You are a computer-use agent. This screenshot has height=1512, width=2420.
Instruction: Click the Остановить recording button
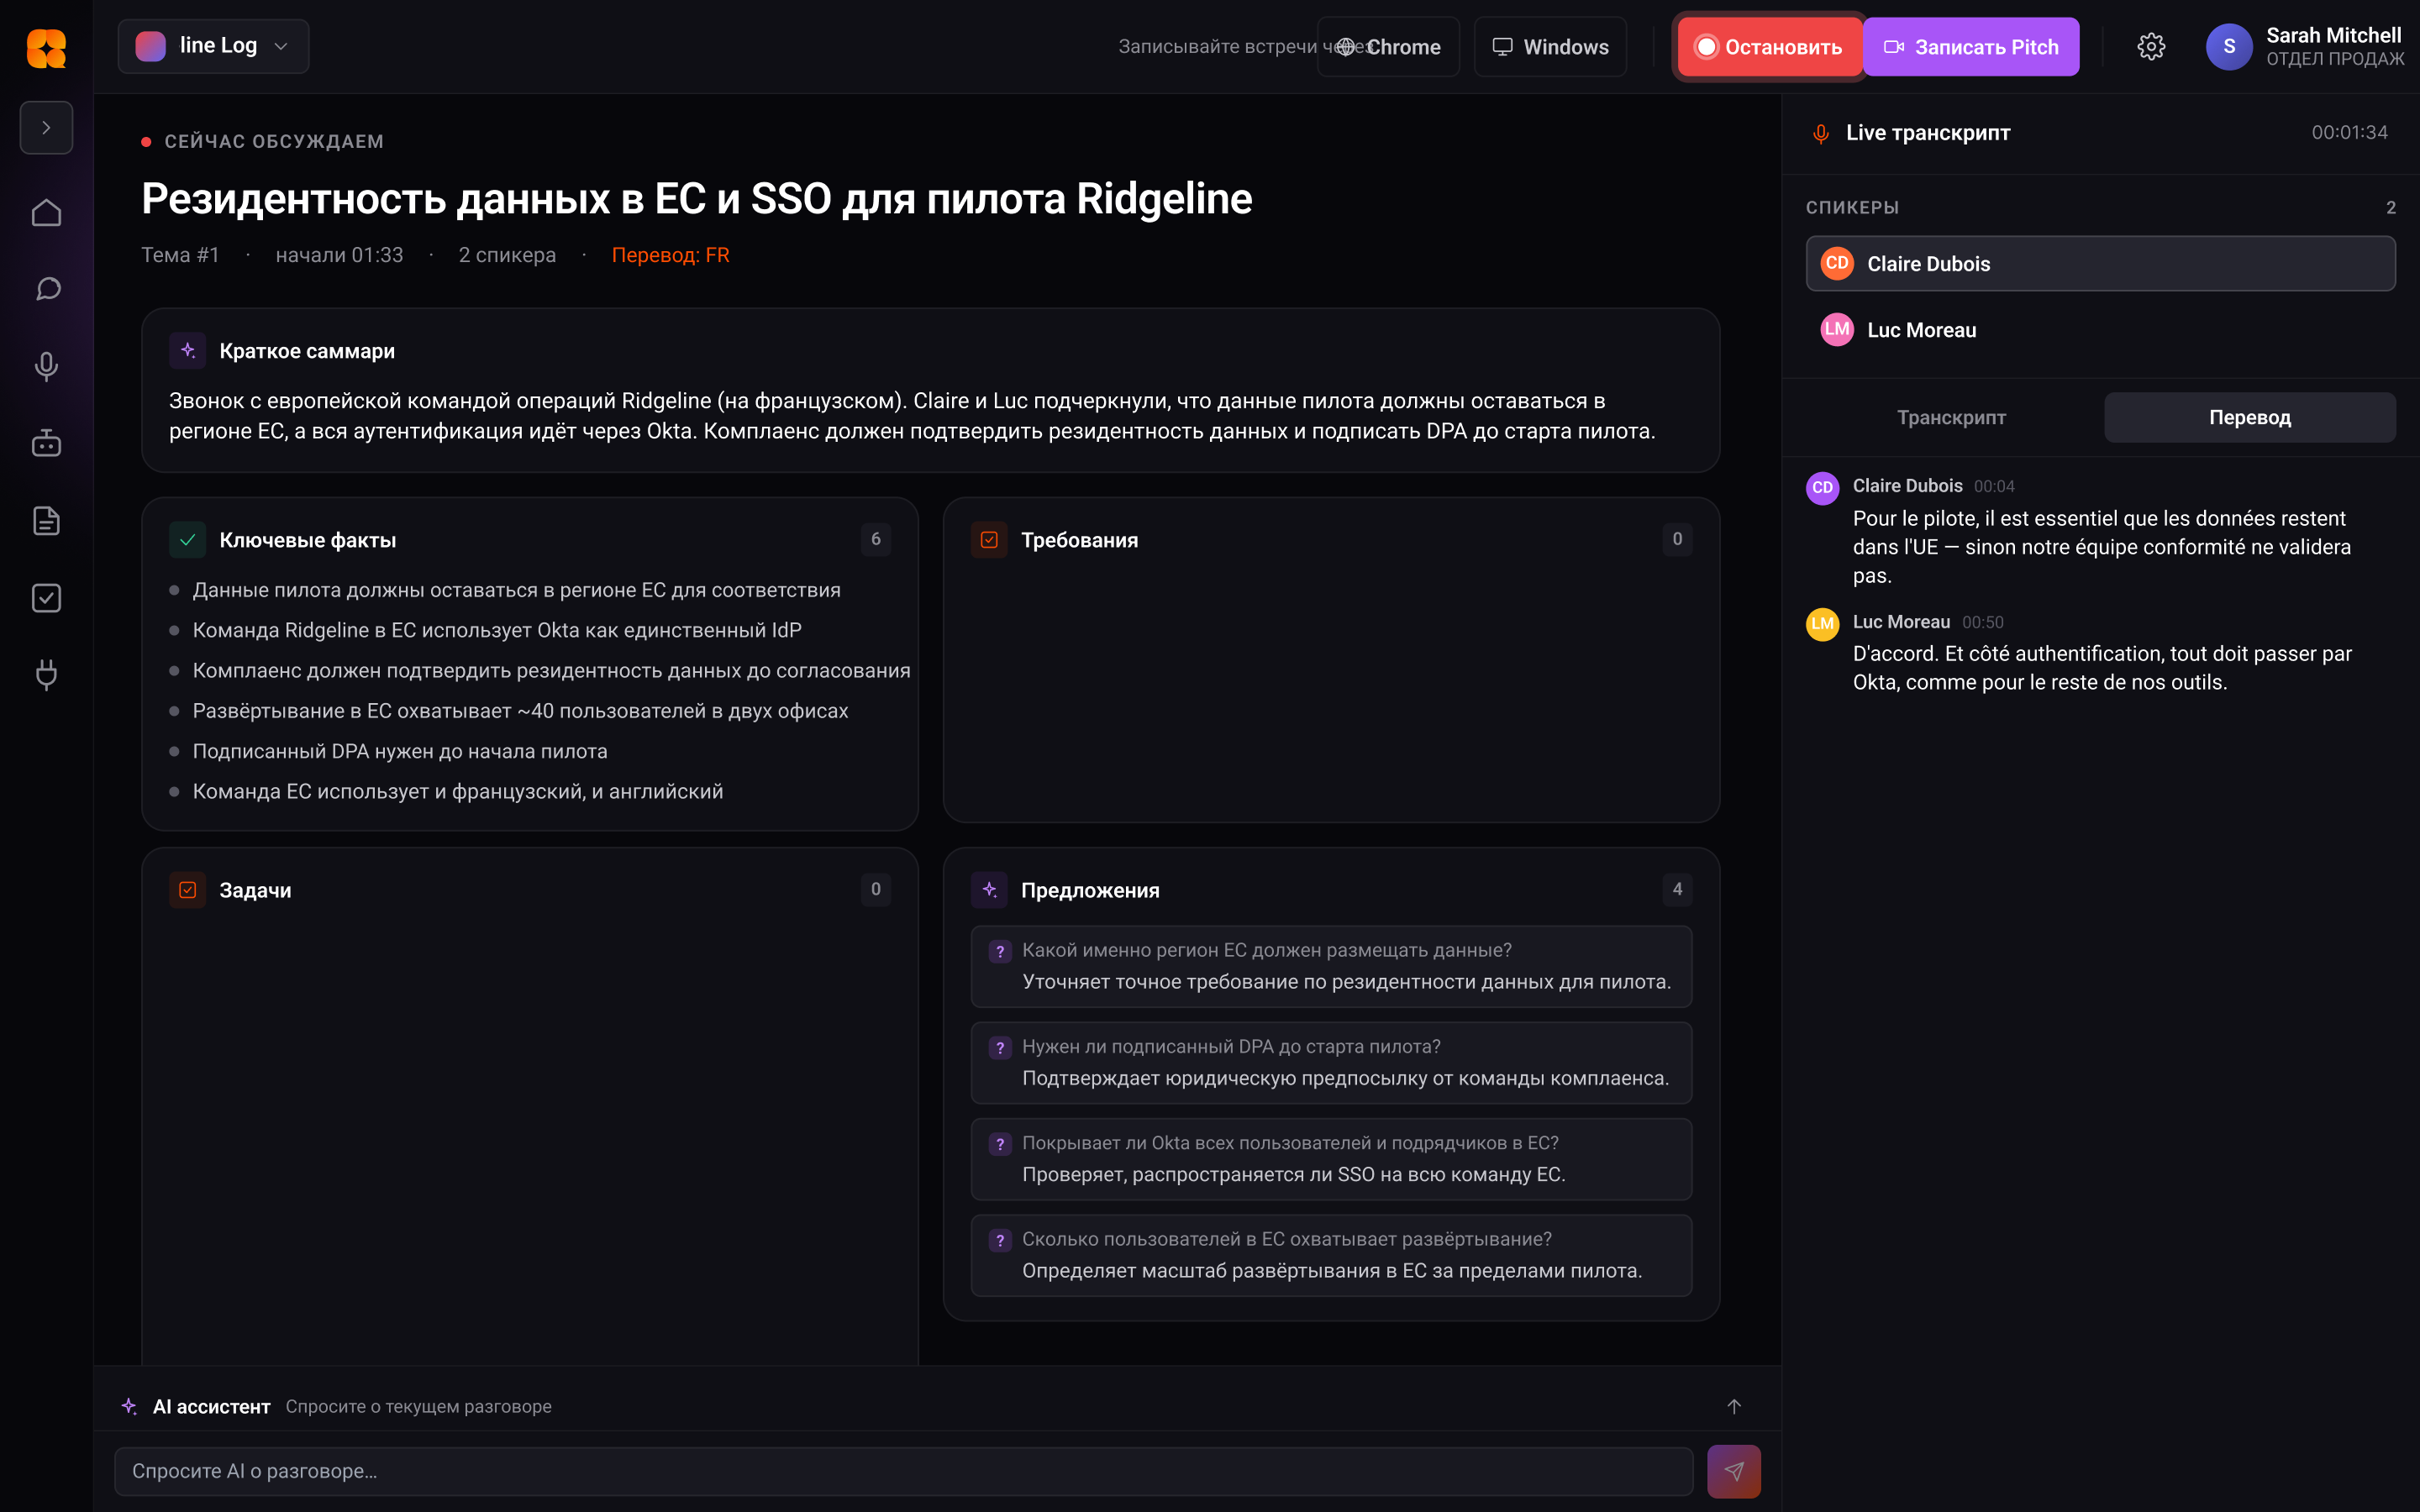click(1768, 47)
